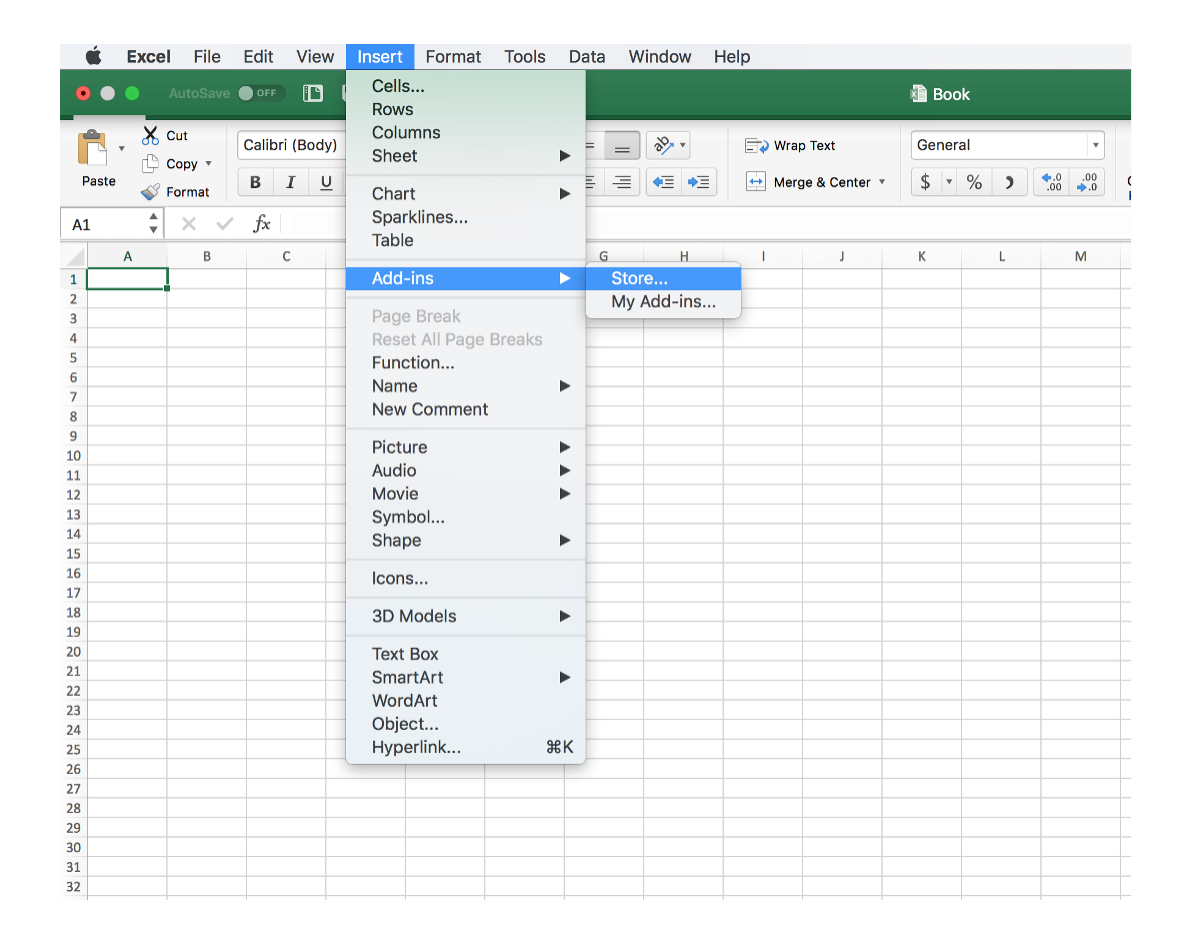Choose Icons... menu item

tap(466, 579)
